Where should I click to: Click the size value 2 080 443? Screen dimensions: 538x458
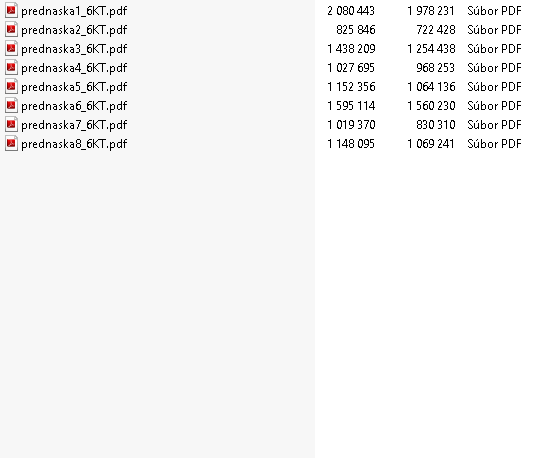(x=351, y=11)
